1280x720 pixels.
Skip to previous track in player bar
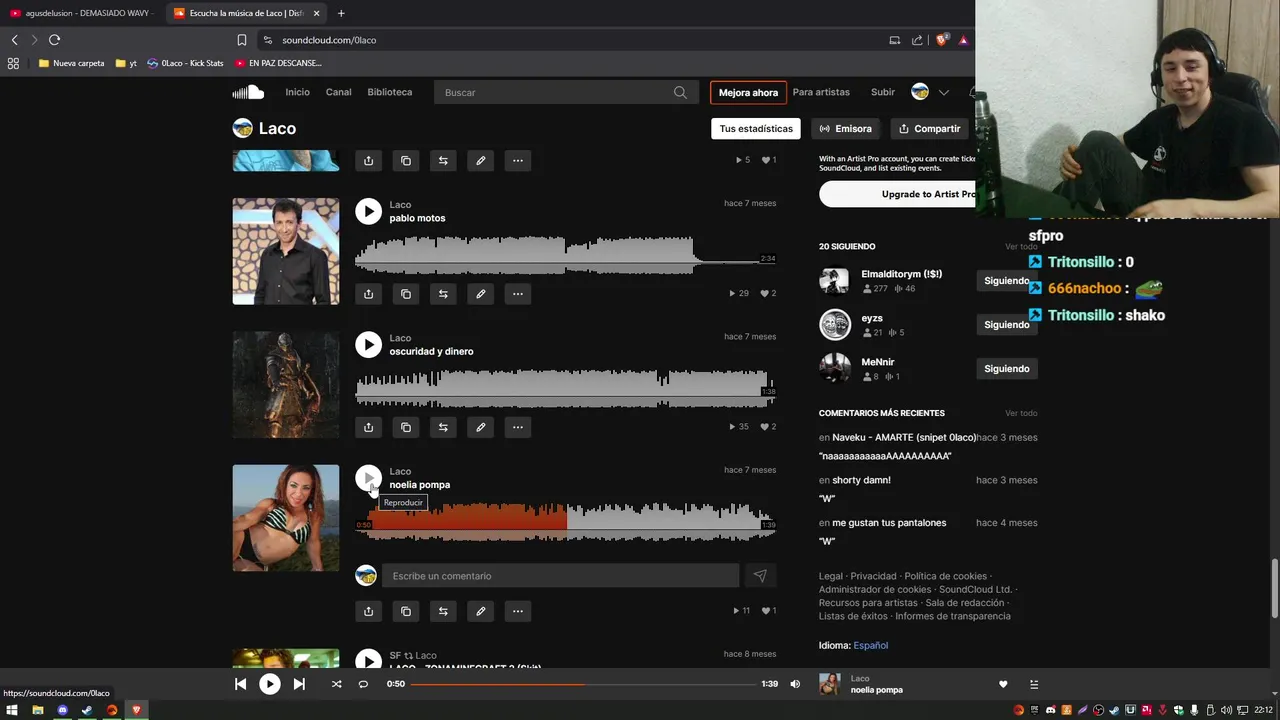(240, 684)
